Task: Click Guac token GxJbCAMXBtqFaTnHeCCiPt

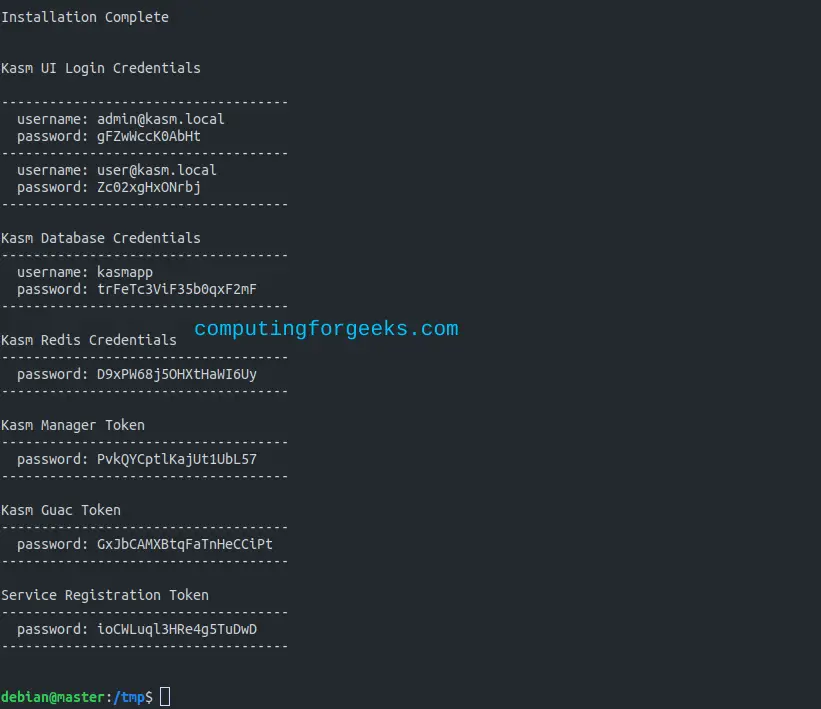Action: pyautogui.click(x=185, y=545)
